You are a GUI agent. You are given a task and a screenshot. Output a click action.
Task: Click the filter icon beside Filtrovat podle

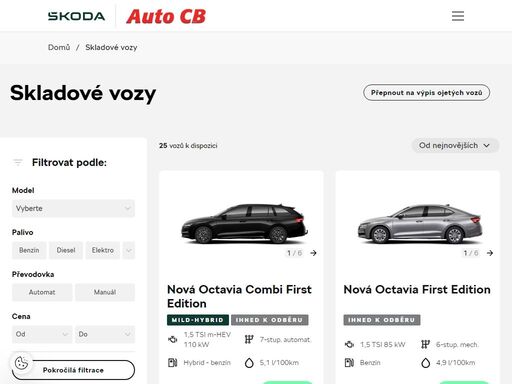coord(18,162)
